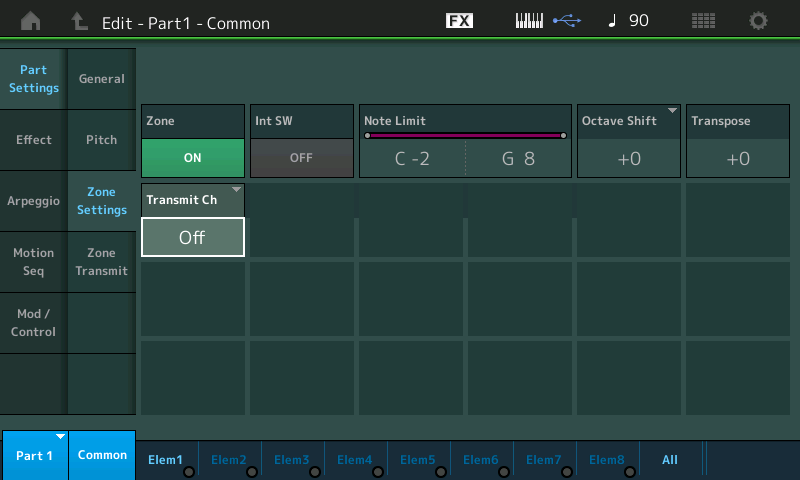
Task: Toggle the Int SW OFF switch
Action: click(301, 158)
